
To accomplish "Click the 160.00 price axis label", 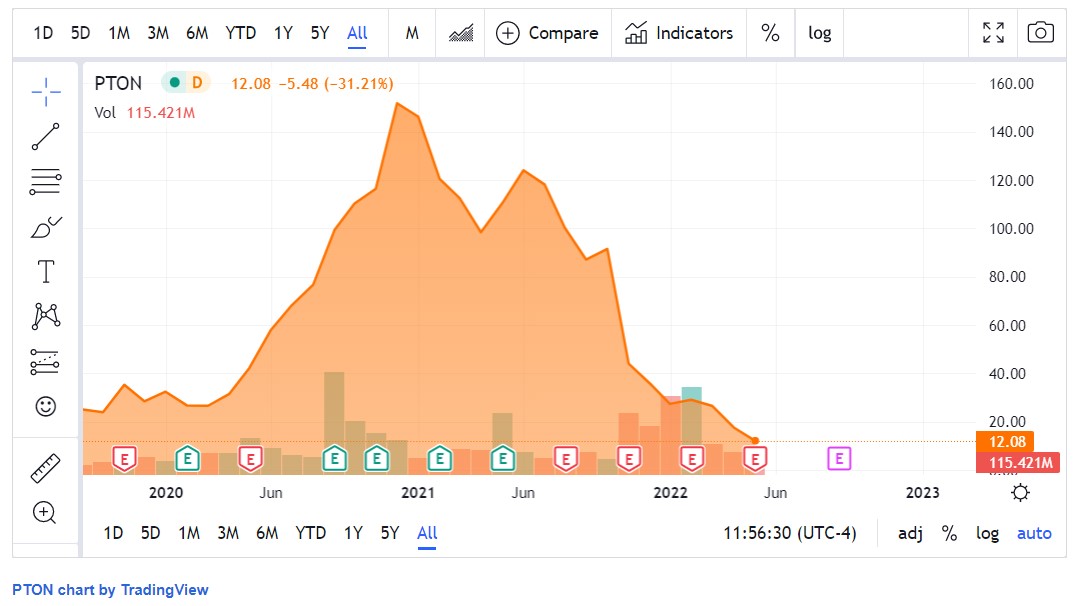I will click(x=1011, y=84).
